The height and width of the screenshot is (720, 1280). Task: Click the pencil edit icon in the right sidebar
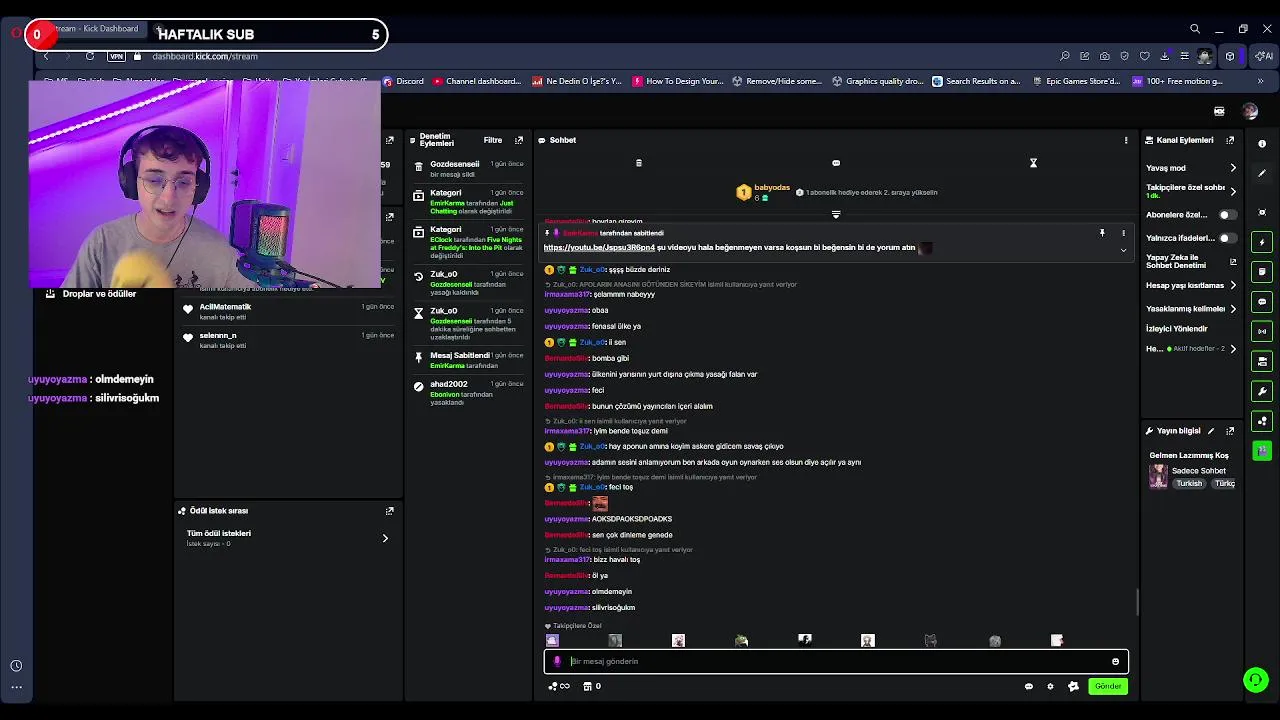tap(1262, 173)
